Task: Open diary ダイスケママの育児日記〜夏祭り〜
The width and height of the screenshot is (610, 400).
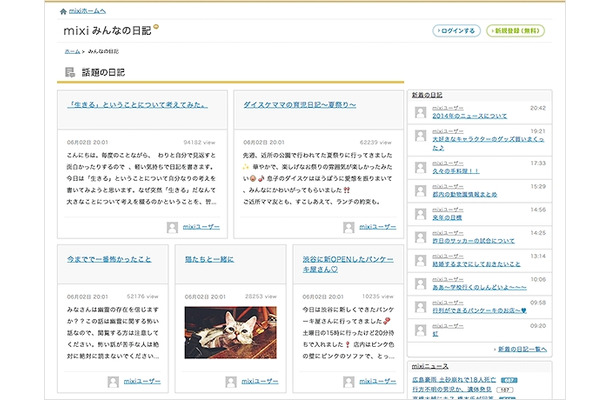Action: point(300,105)
